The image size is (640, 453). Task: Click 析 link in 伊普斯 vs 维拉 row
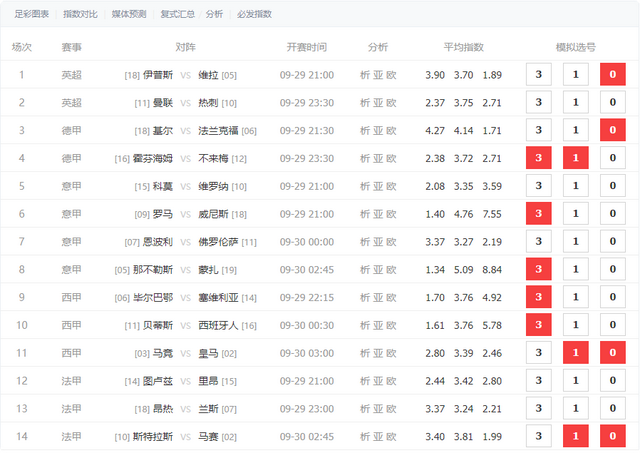point(365,75)
